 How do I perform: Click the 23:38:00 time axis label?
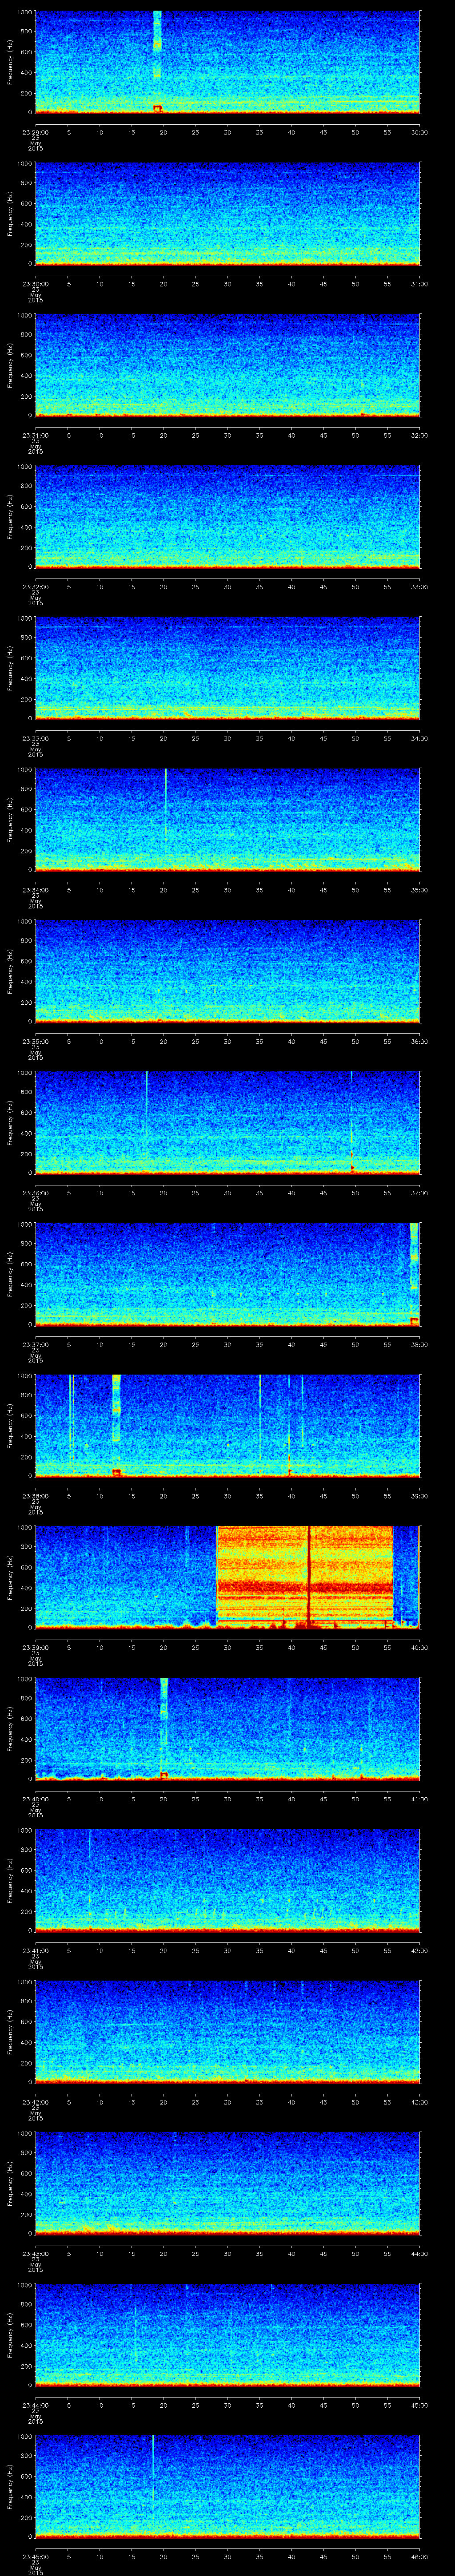(36, 1496)
